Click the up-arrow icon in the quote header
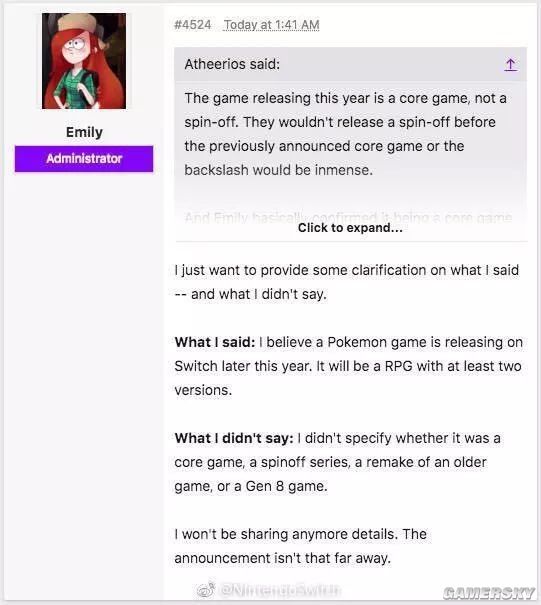The image size is (541, 605). click(x=511, y=65)
